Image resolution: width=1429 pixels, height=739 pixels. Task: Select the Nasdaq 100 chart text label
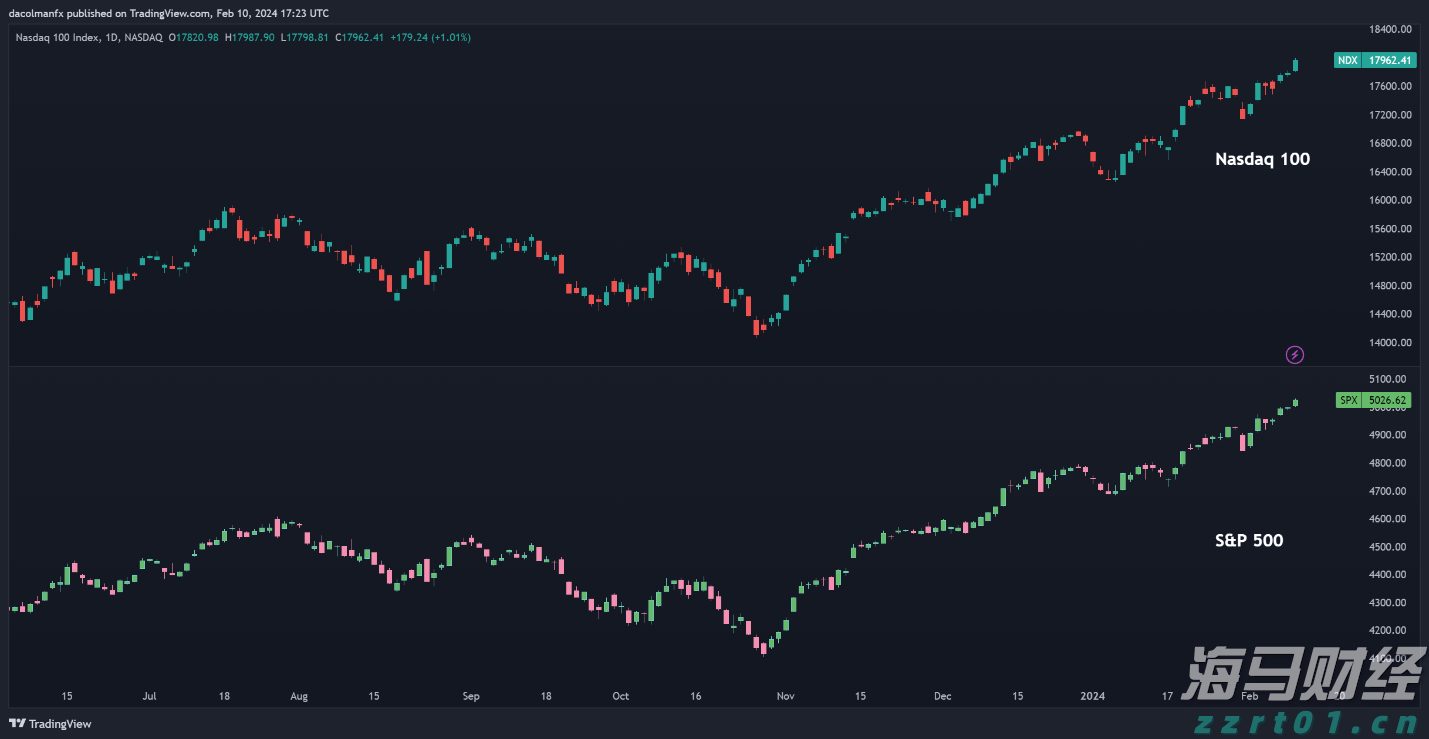(1262, 158)
